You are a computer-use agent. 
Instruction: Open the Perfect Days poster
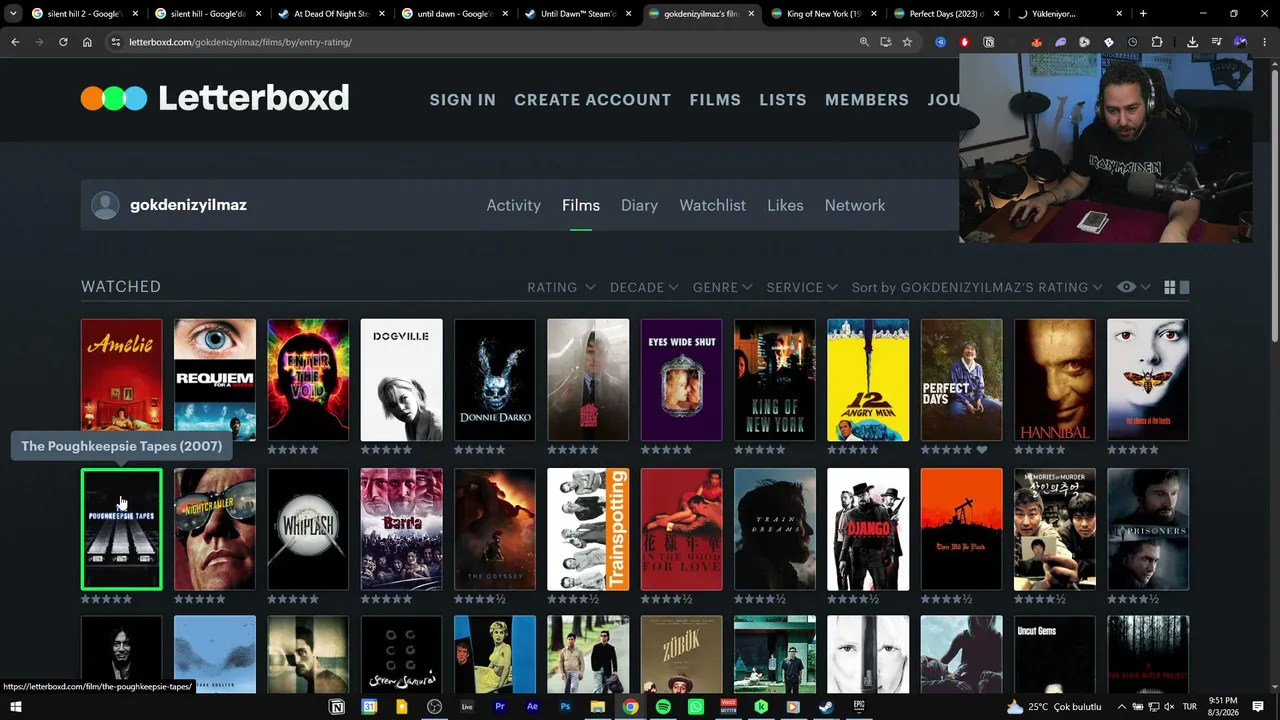(x=961, y=380)
